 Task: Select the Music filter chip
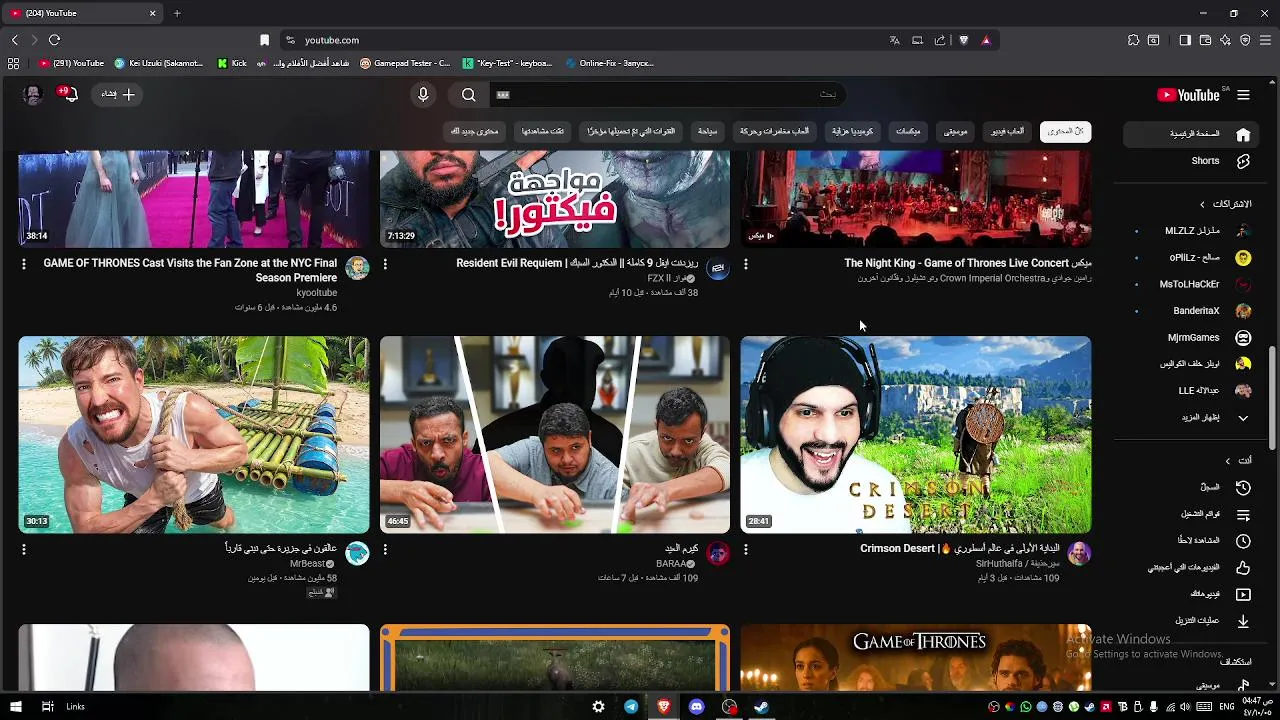click(956, 131)
